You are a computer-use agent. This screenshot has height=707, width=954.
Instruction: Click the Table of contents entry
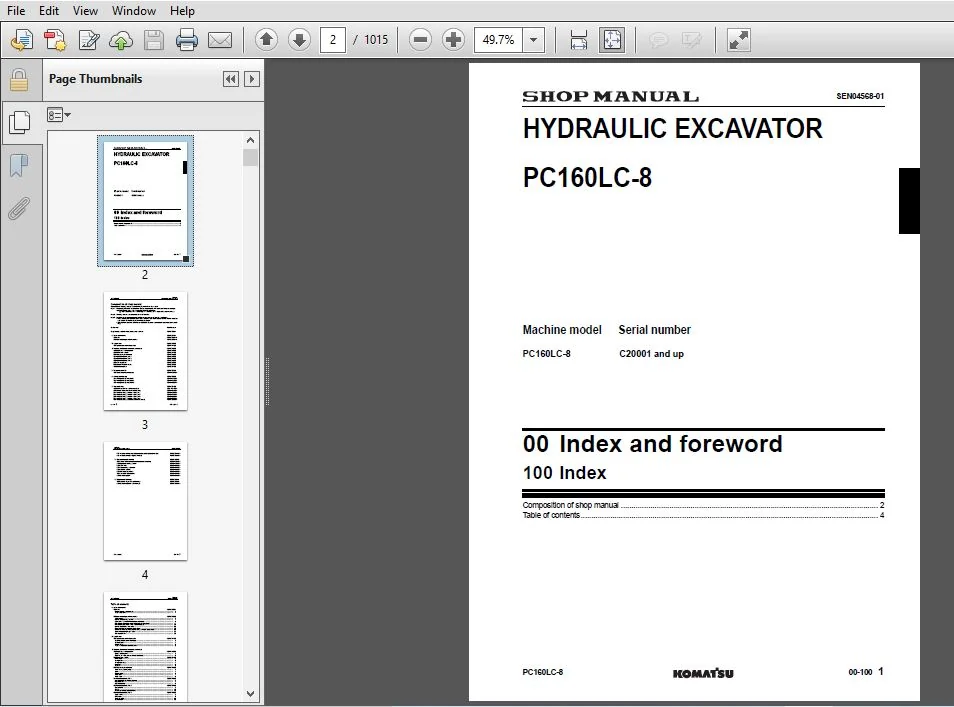703,515
